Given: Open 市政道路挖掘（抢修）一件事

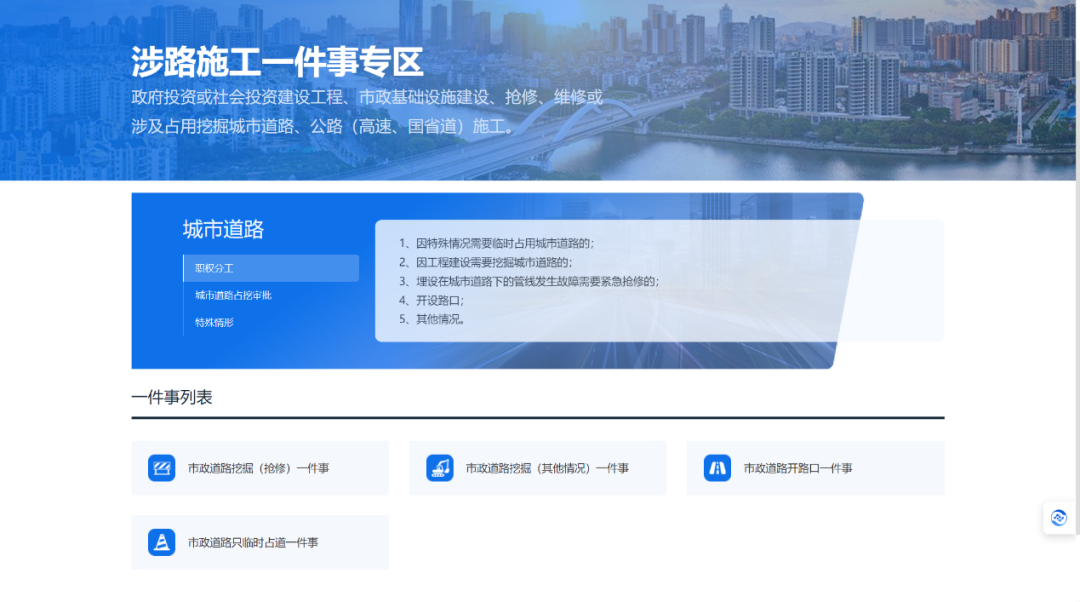Looking at the screenshot, I should (x=260, y=467).
